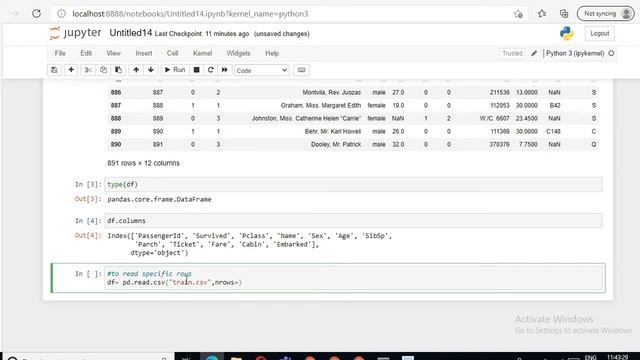Click the Last Checkpoint text
The width and height of the screenshot is (640, 360).
202,34
